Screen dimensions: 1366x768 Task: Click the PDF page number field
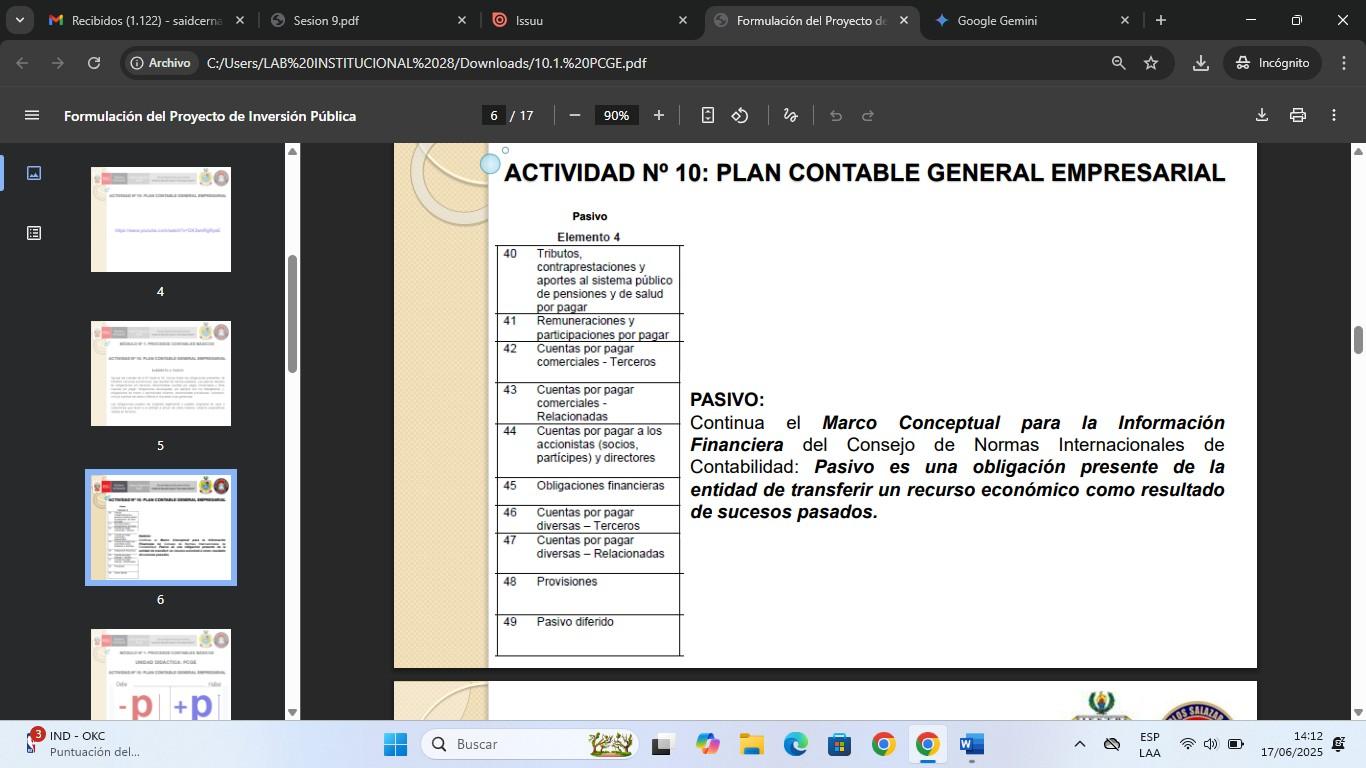click(x=493, y=116)
